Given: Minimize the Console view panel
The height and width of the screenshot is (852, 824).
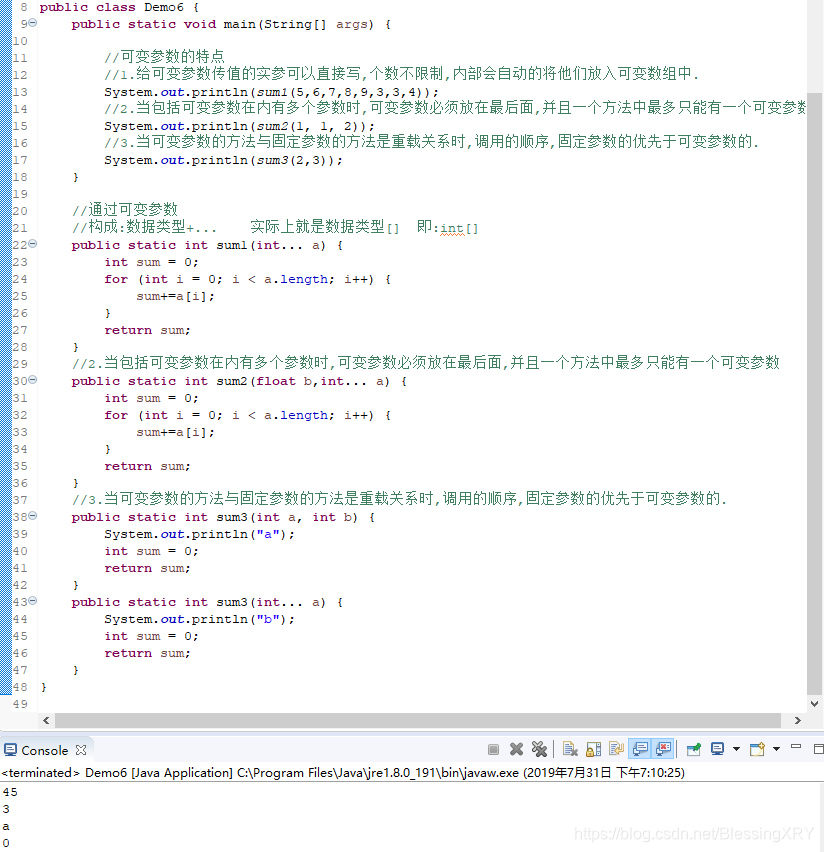Looking at the screenshot, I should (796, 748).
